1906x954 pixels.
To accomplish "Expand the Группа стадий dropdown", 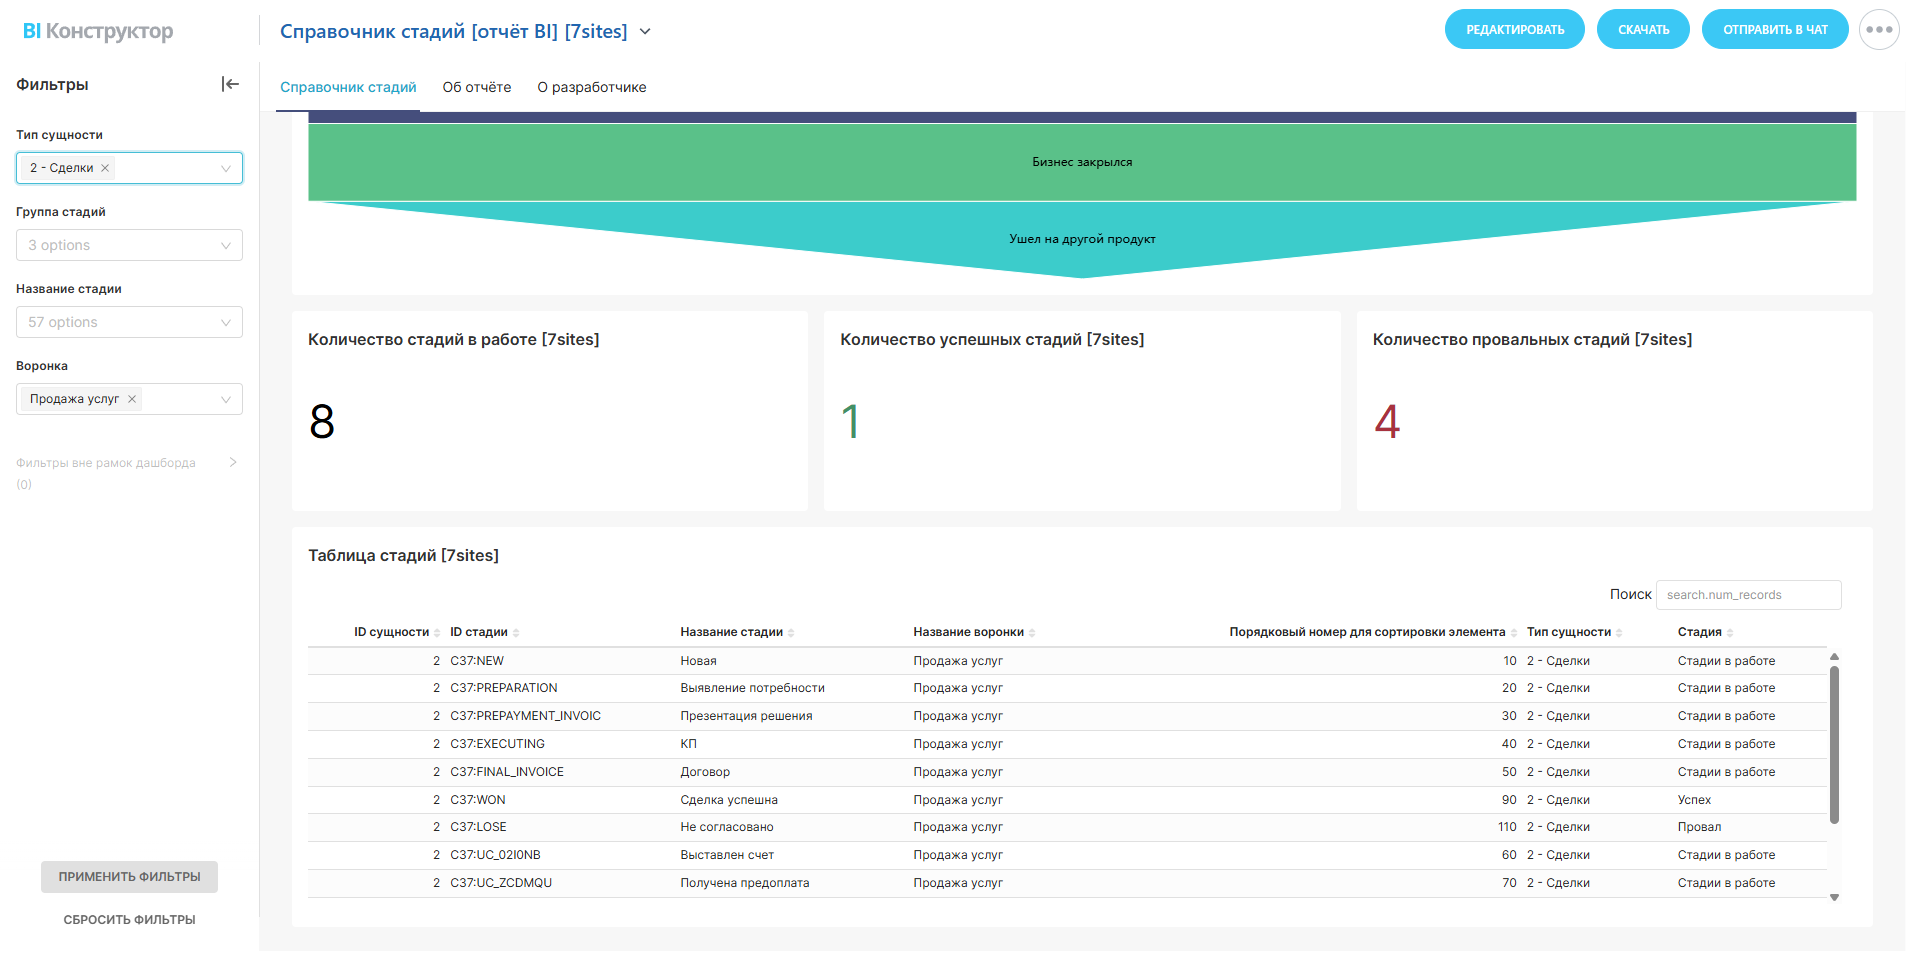I will pos(129,245).
